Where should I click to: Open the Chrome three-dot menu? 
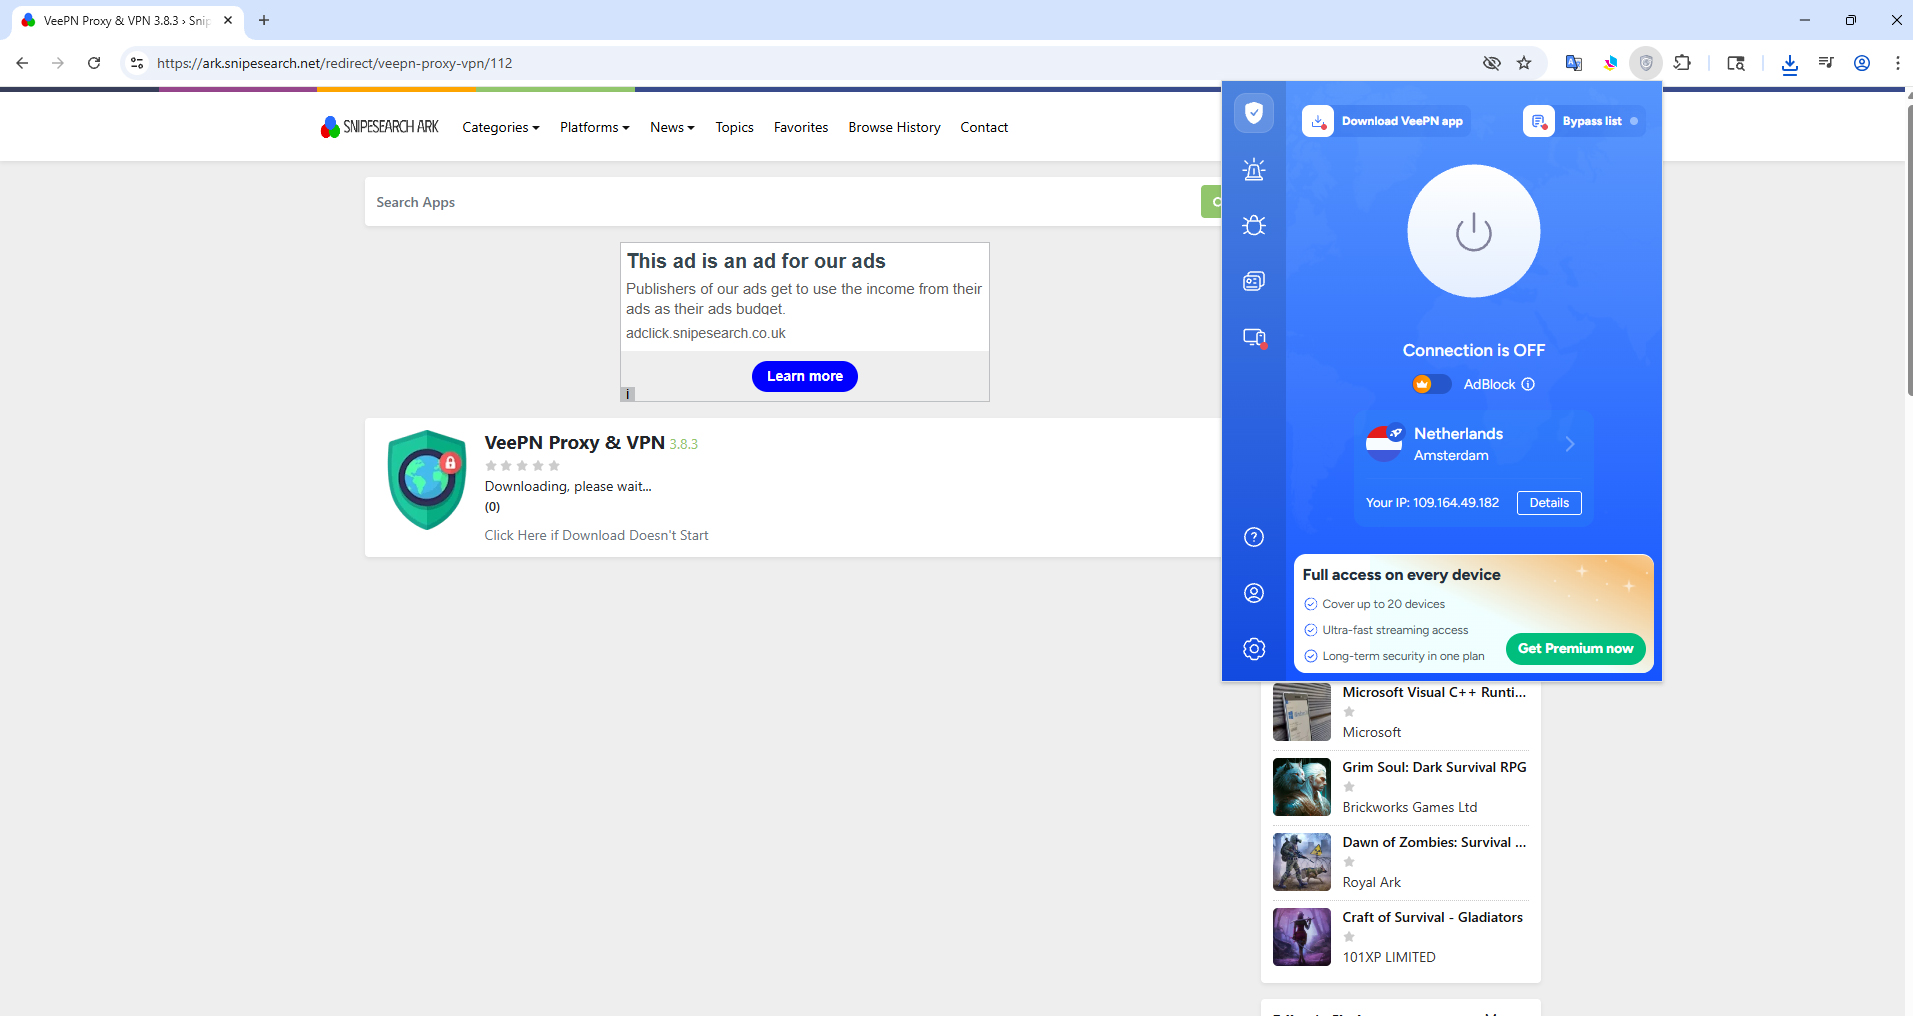click(x=1897, y=63)
